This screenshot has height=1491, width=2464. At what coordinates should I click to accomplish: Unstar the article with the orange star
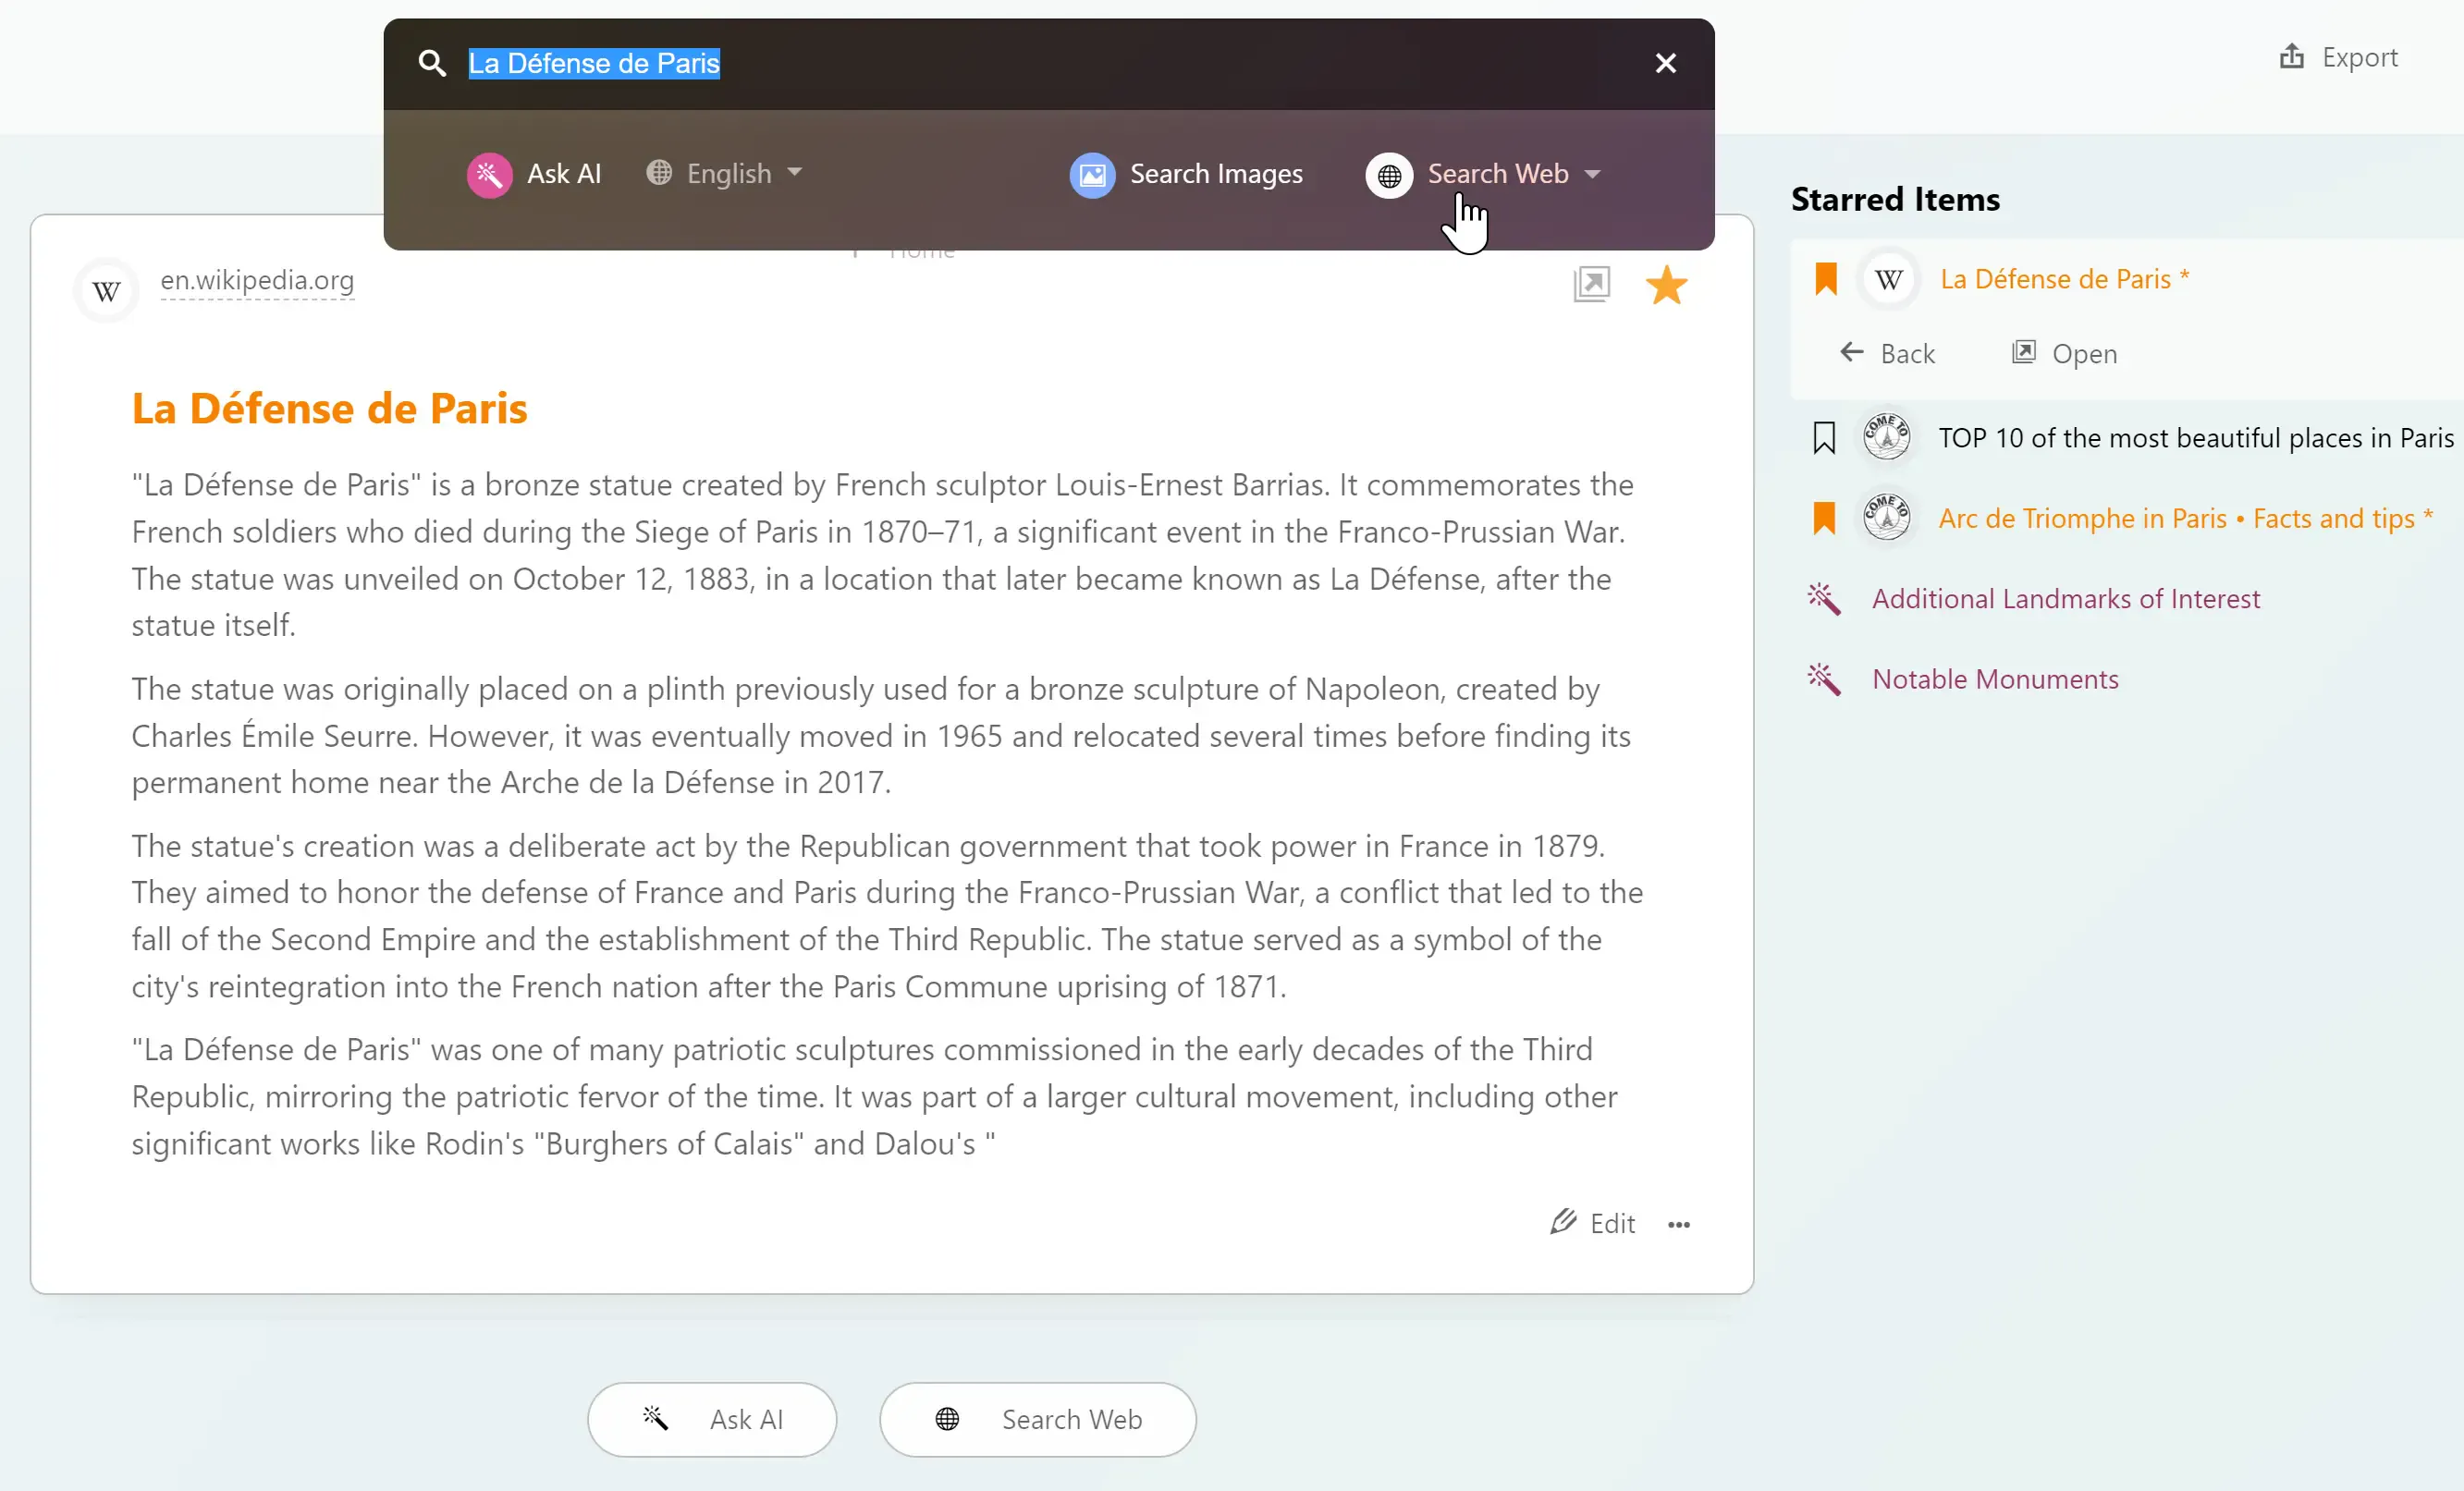(x=1666, y=285)
